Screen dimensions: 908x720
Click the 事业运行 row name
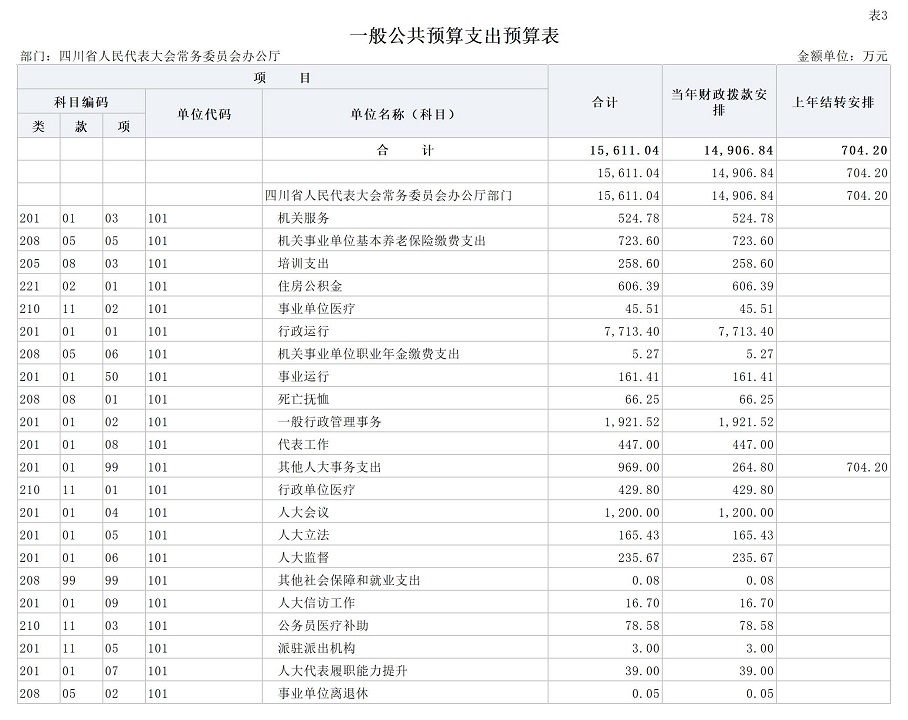(x=303, y=376)
